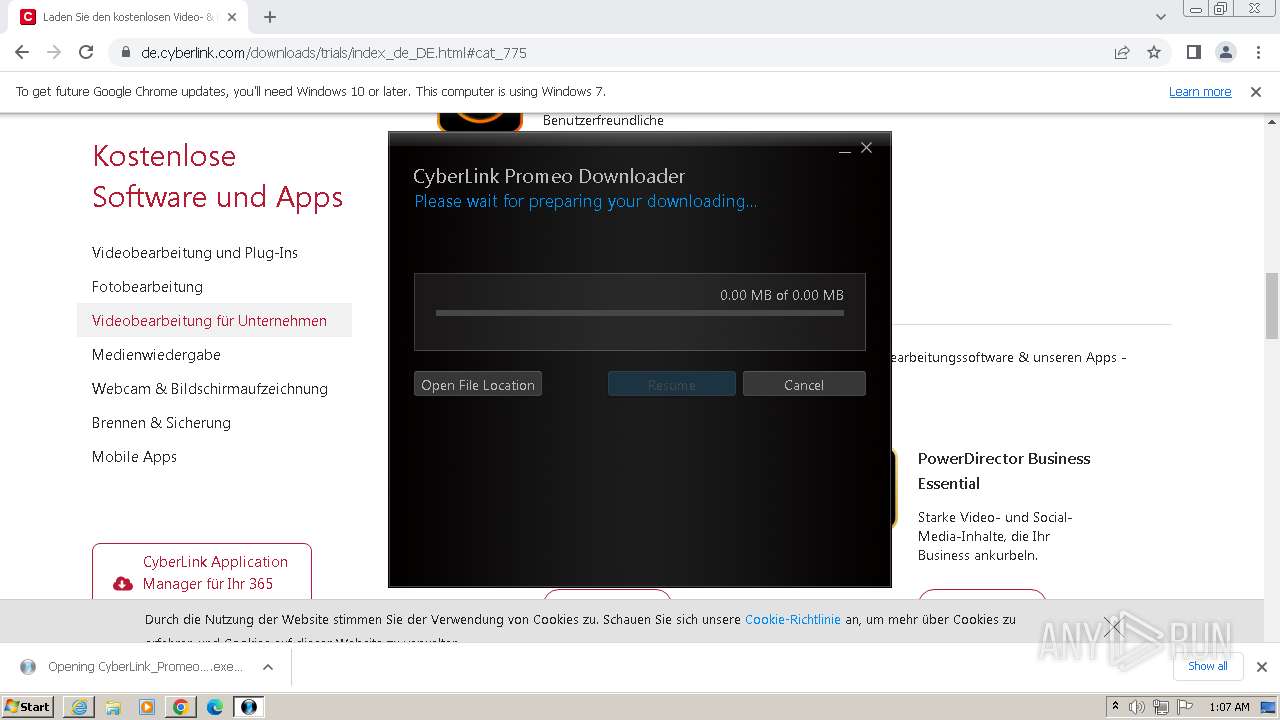This screenshot has height=720, width=1280.
Task: Click the download progress bar
Action: coord(640,313)
